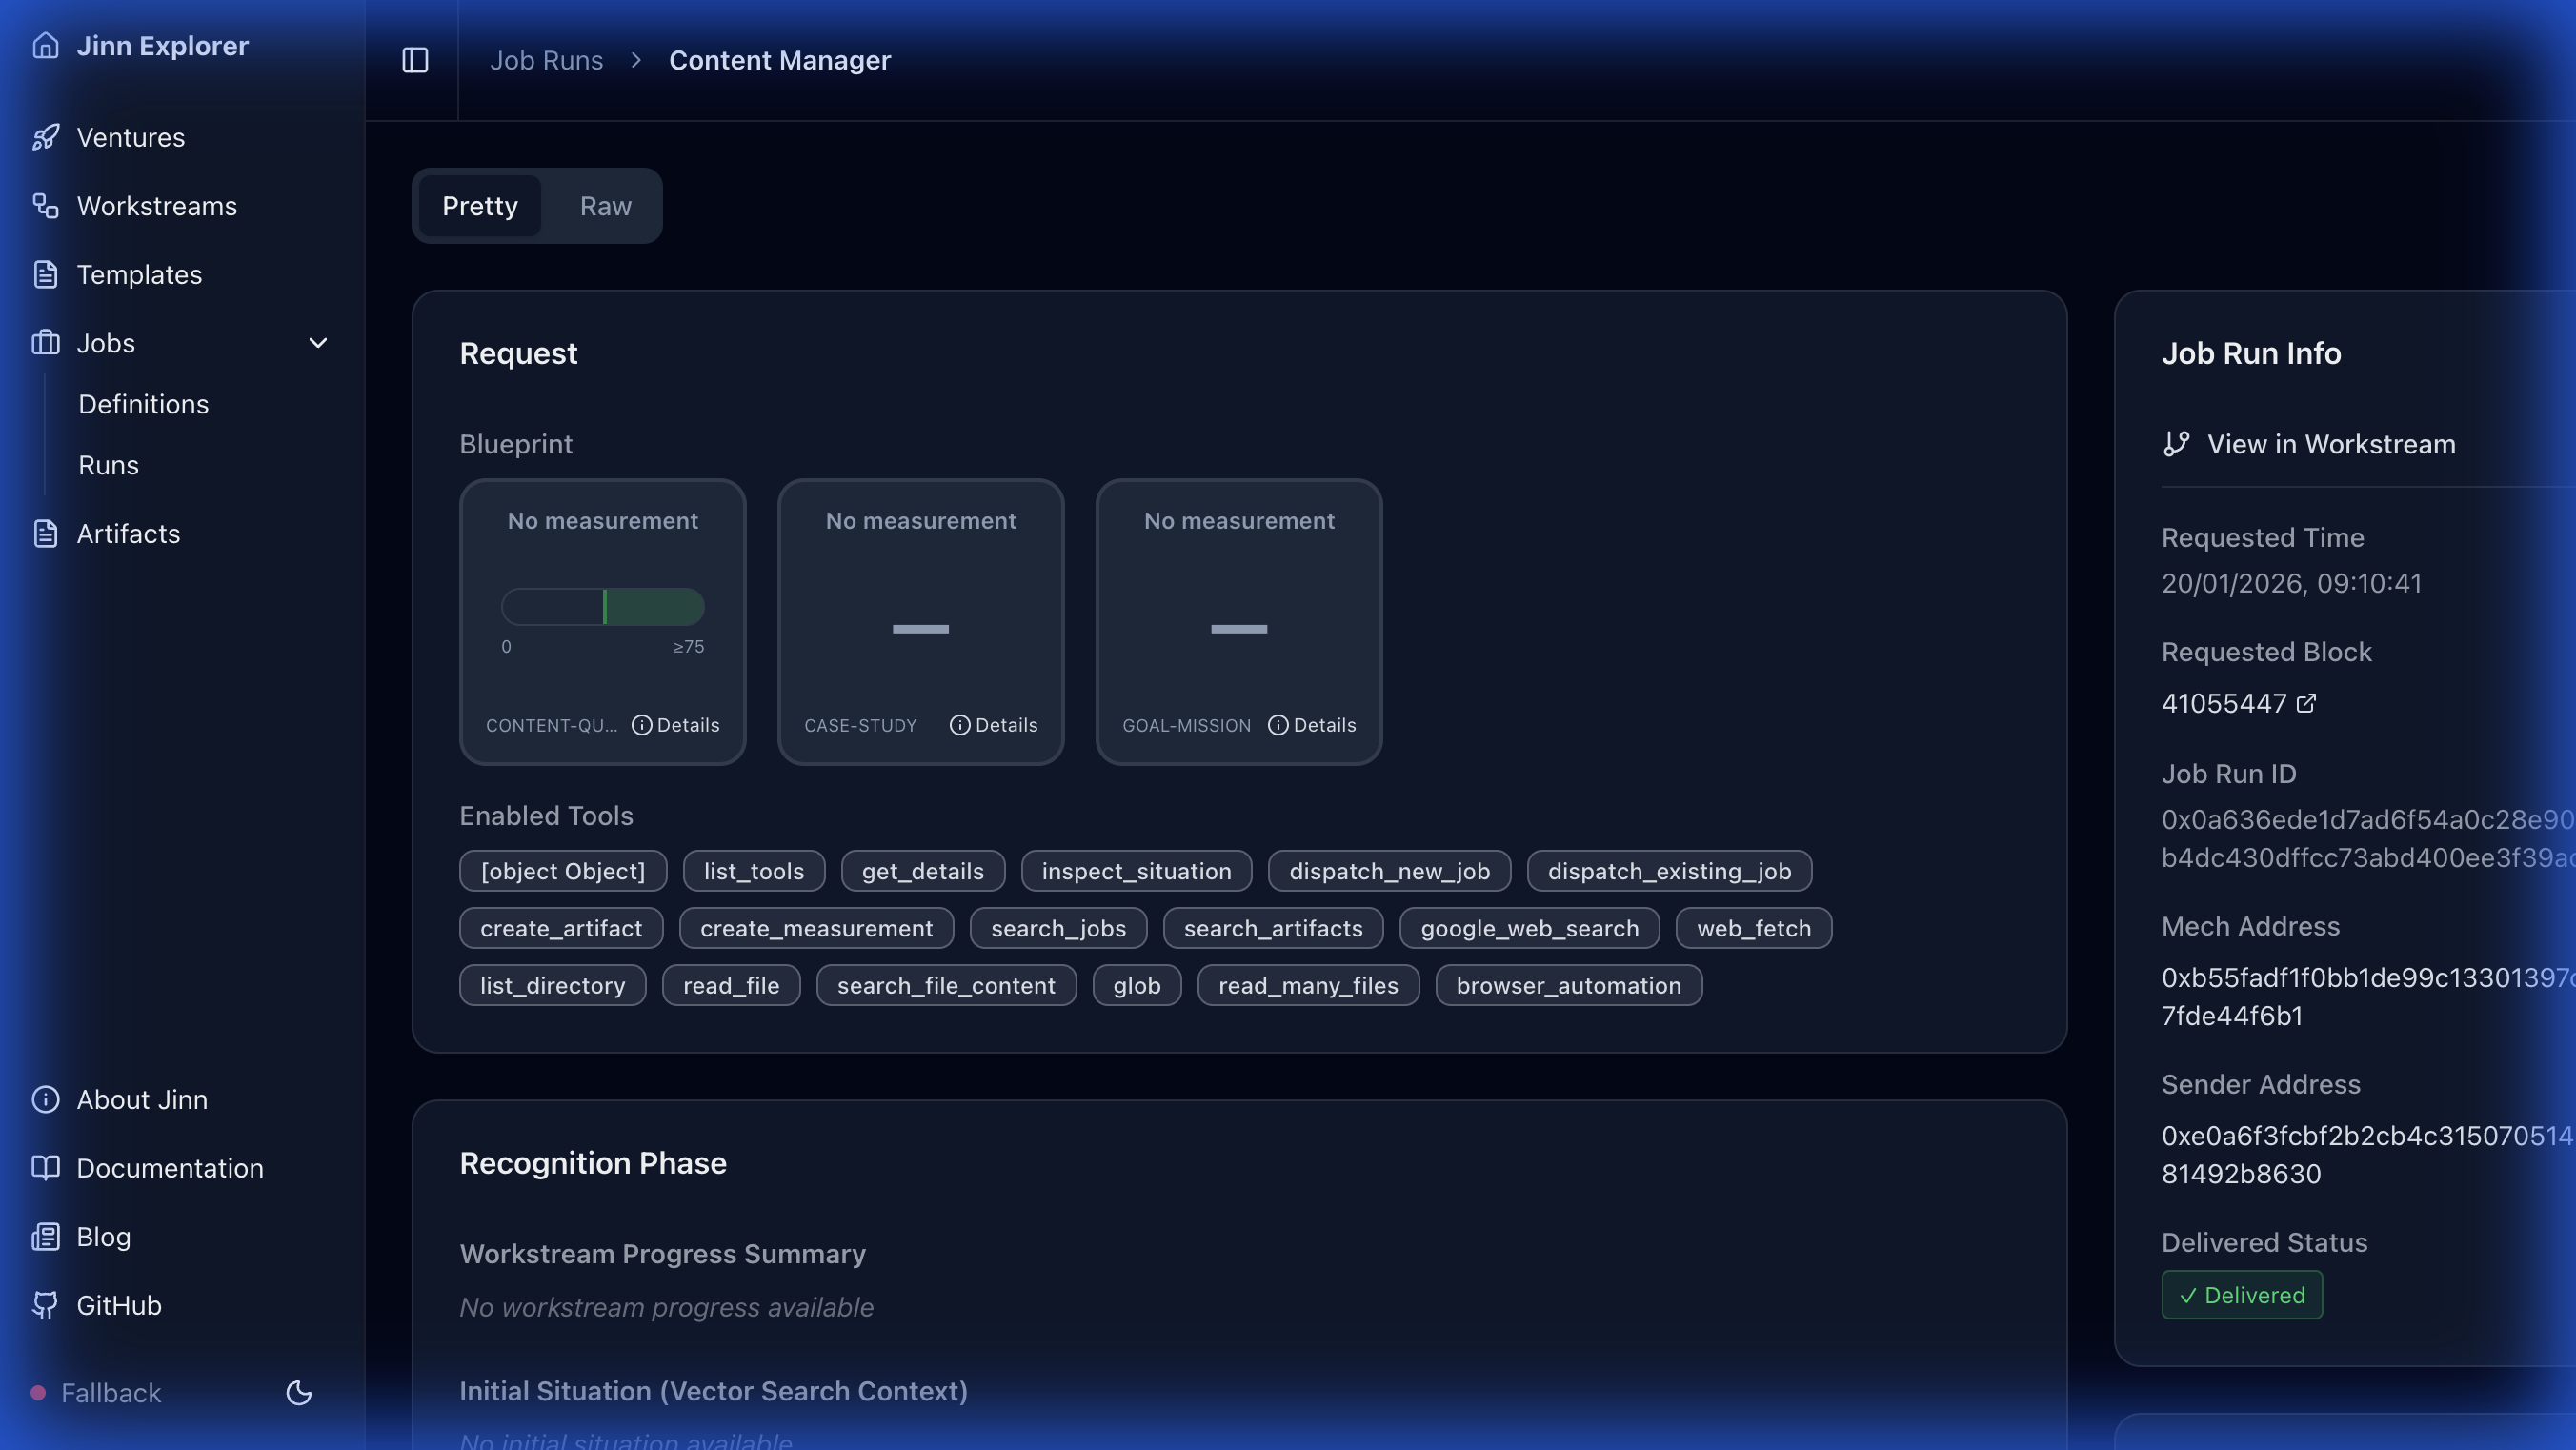Select the Pretty view tab
This screenshot has height=1450, width=2576.
(480, 206)
